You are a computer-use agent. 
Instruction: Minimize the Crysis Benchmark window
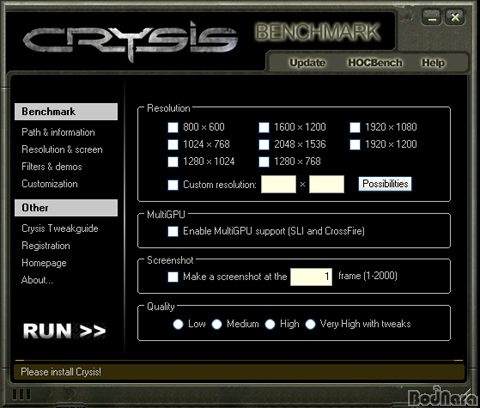(432, 17)
